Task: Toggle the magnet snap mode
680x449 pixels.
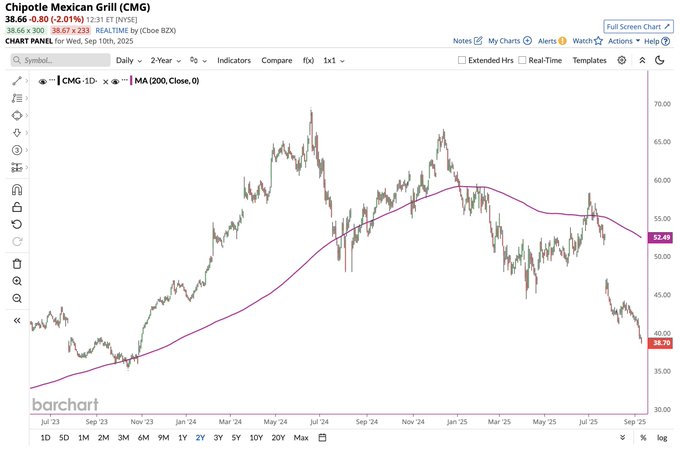Action: point(17,190)
